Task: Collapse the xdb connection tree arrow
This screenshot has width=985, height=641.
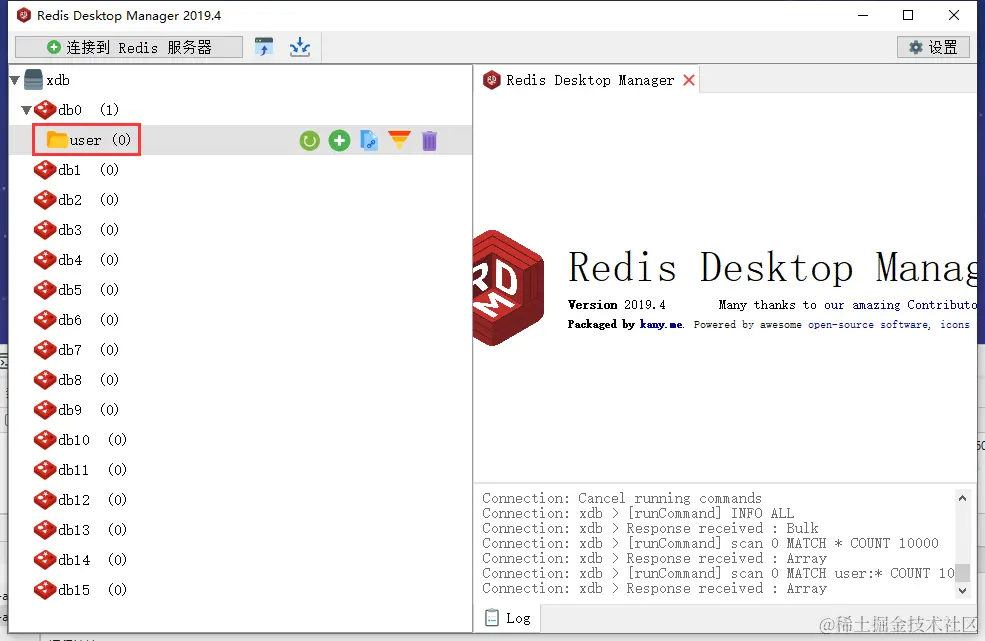Action: 15,80
